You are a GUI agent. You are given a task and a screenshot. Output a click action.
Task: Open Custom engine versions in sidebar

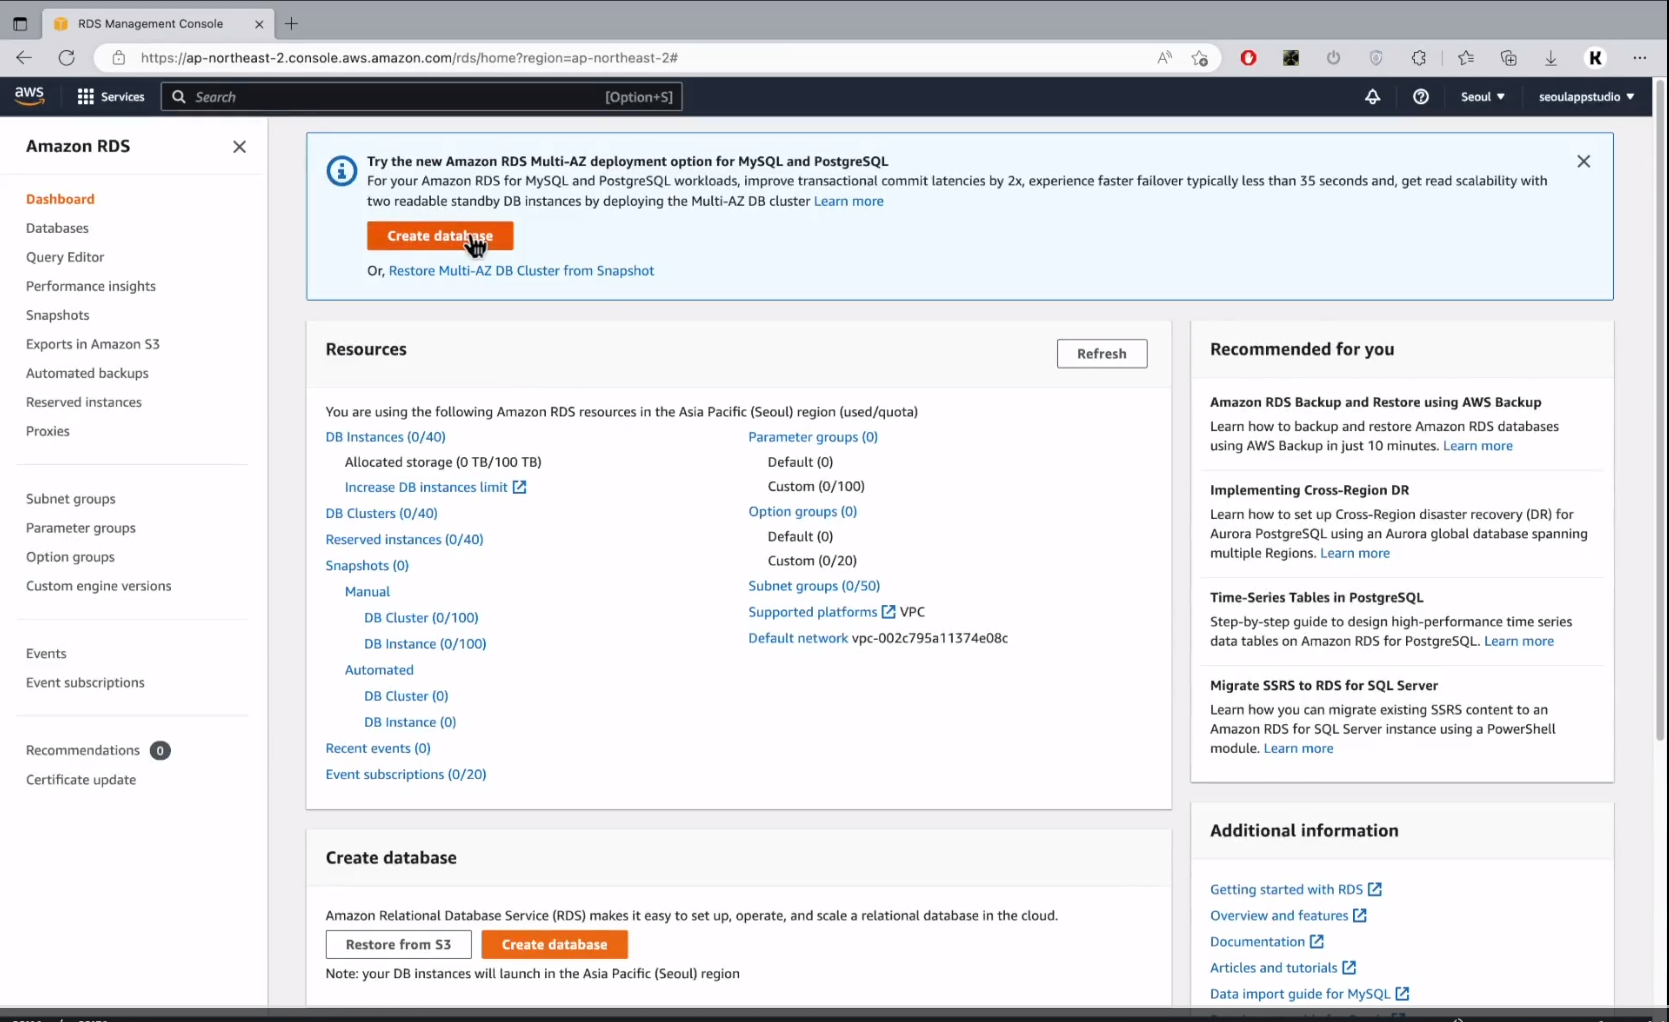99,586
